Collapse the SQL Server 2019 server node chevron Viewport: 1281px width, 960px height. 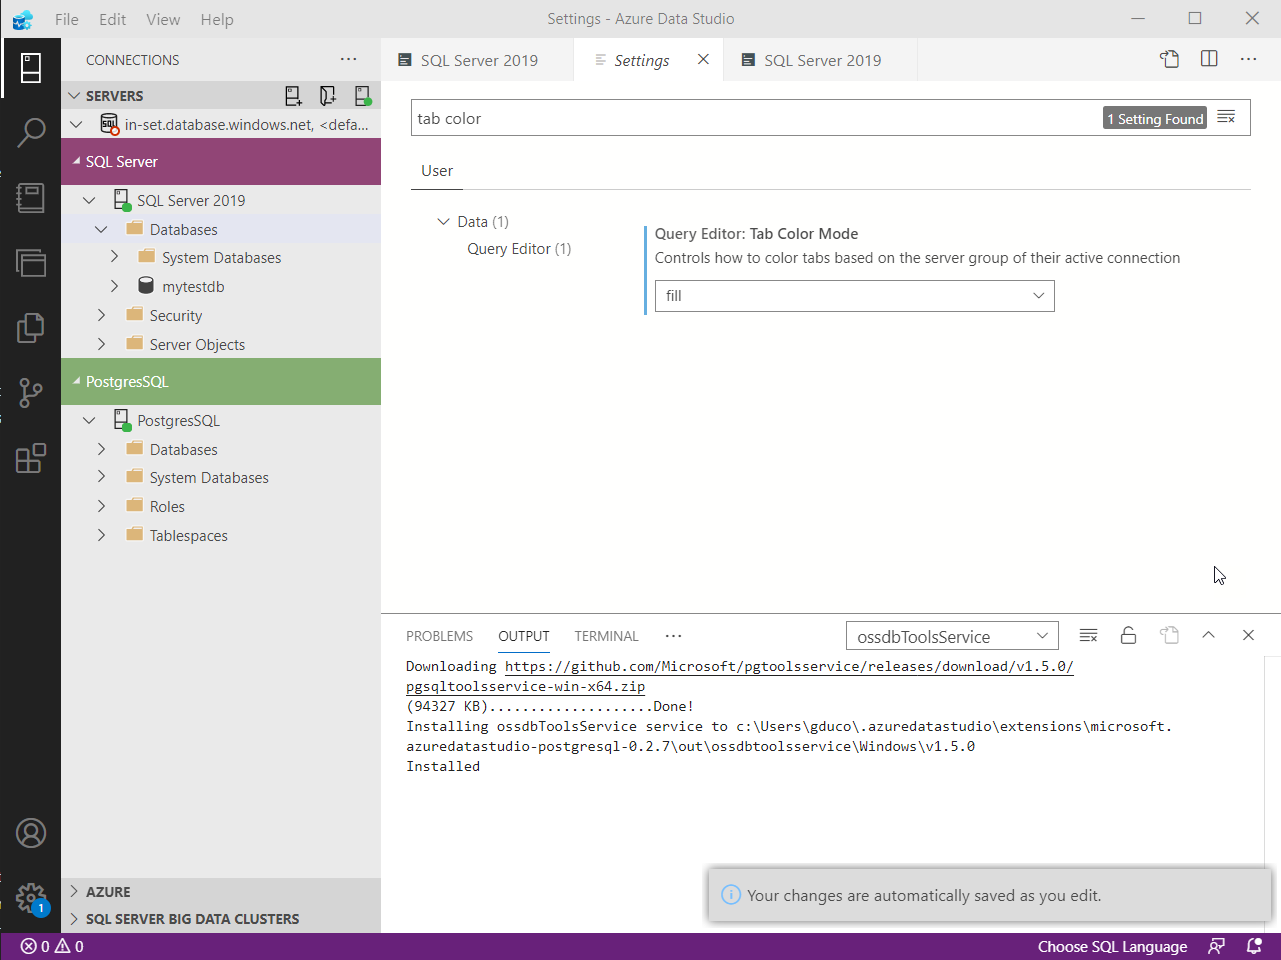coord(89,201)
